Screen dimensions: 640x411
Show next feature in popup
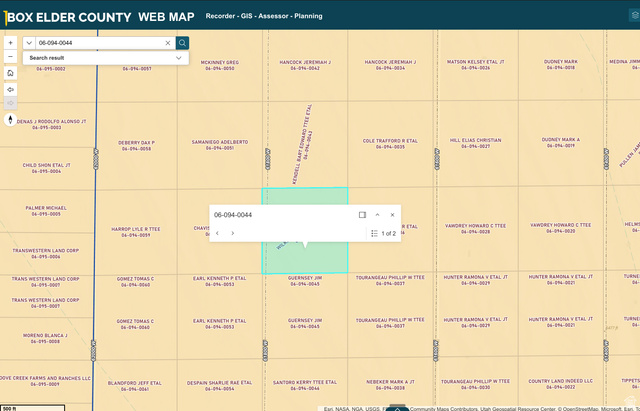click(233, 233)
